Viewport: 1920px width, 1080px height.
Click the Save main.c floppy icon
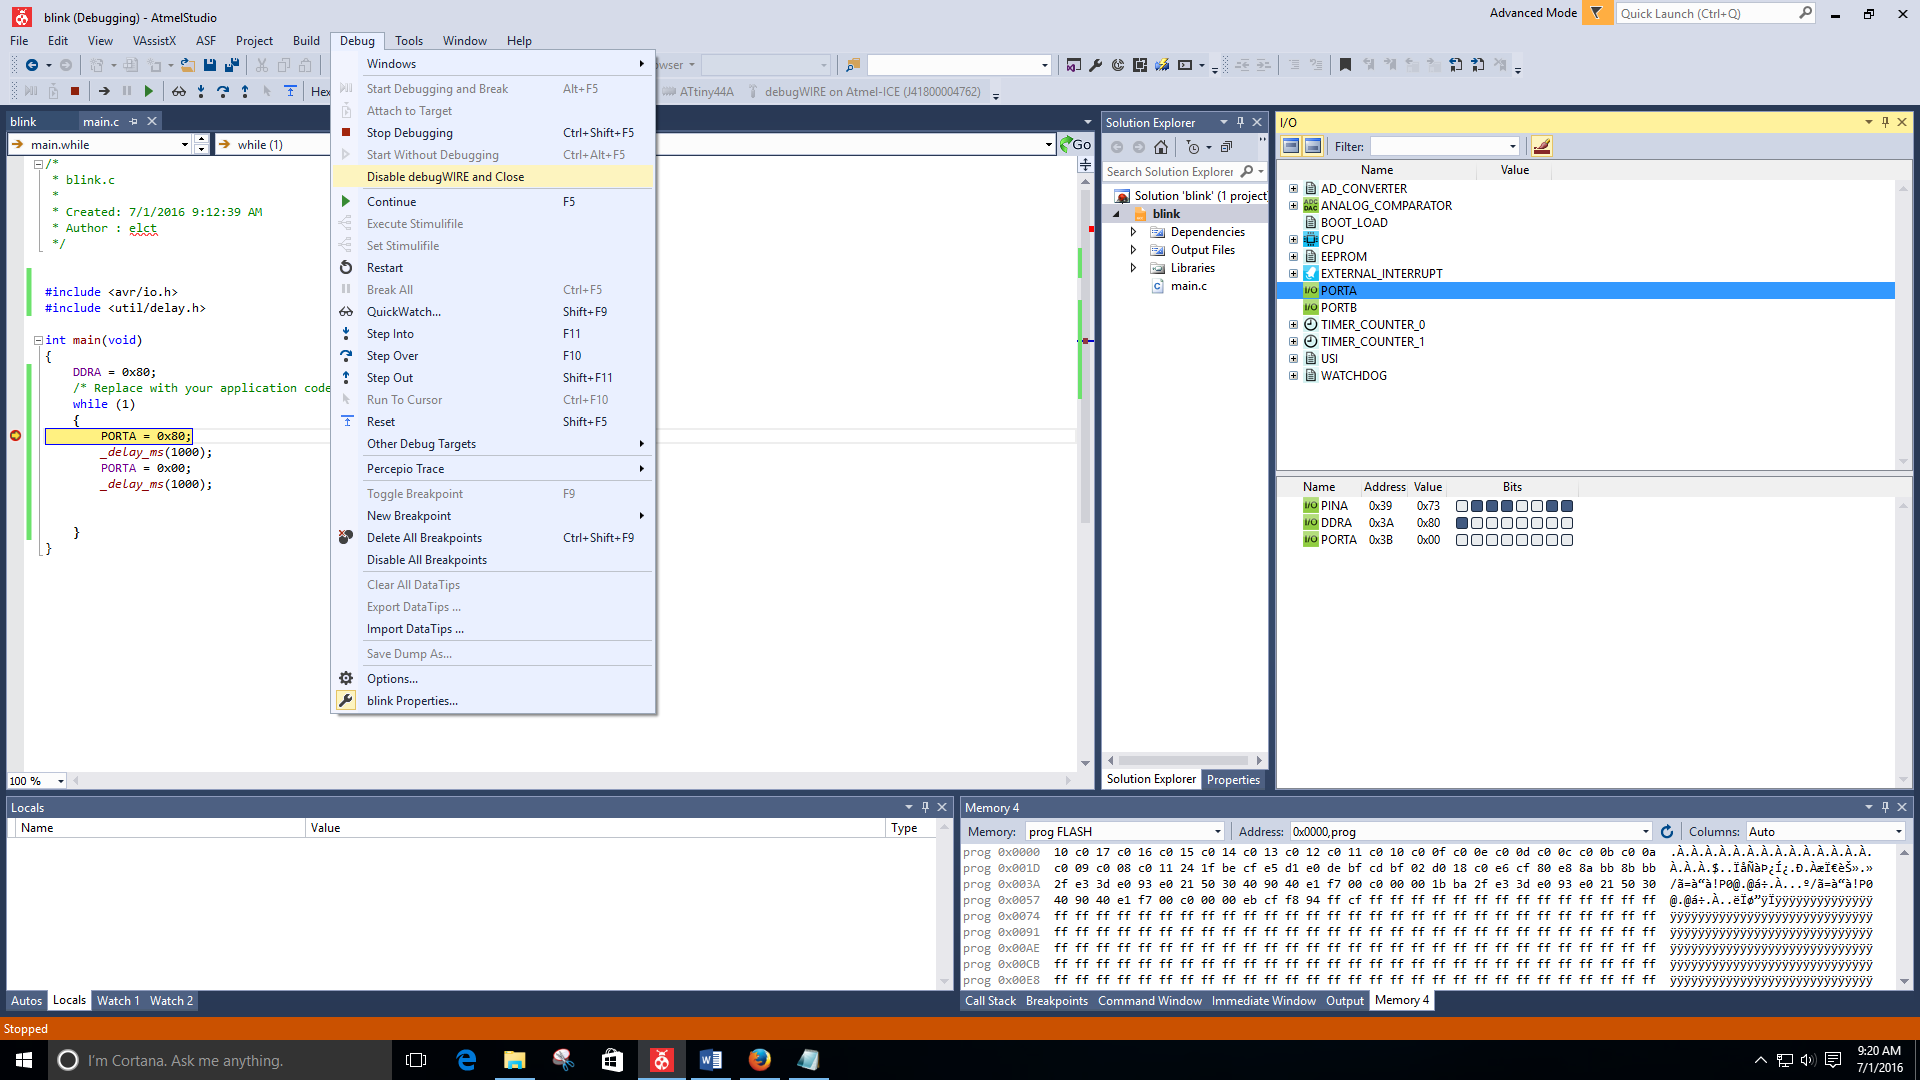(210, 65)
